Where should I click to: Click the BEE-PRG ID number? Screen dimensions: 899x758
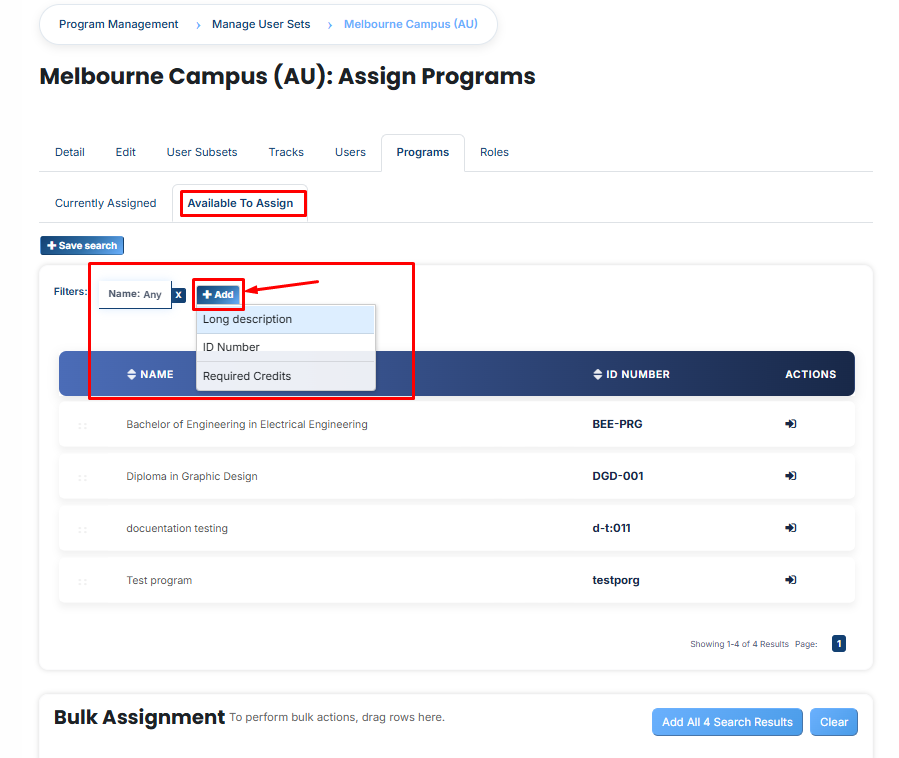coord(617,424)
